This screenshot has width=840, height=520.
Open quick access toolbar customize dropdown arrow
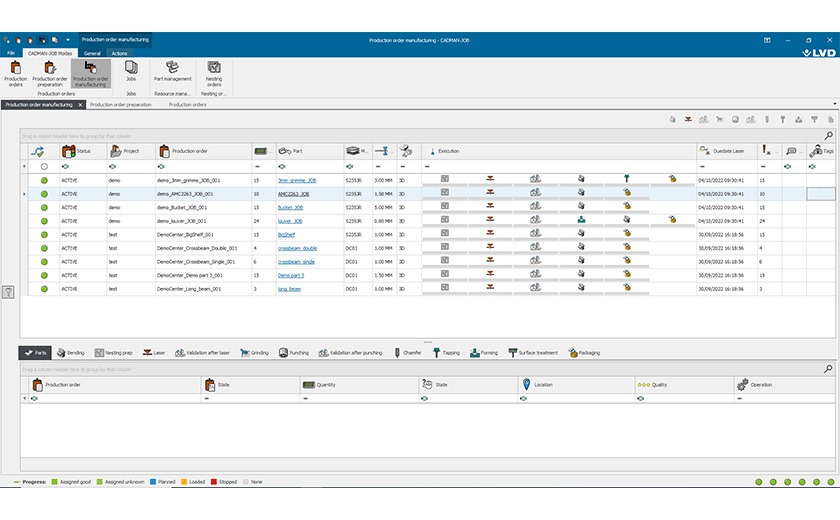coord(68,40)
